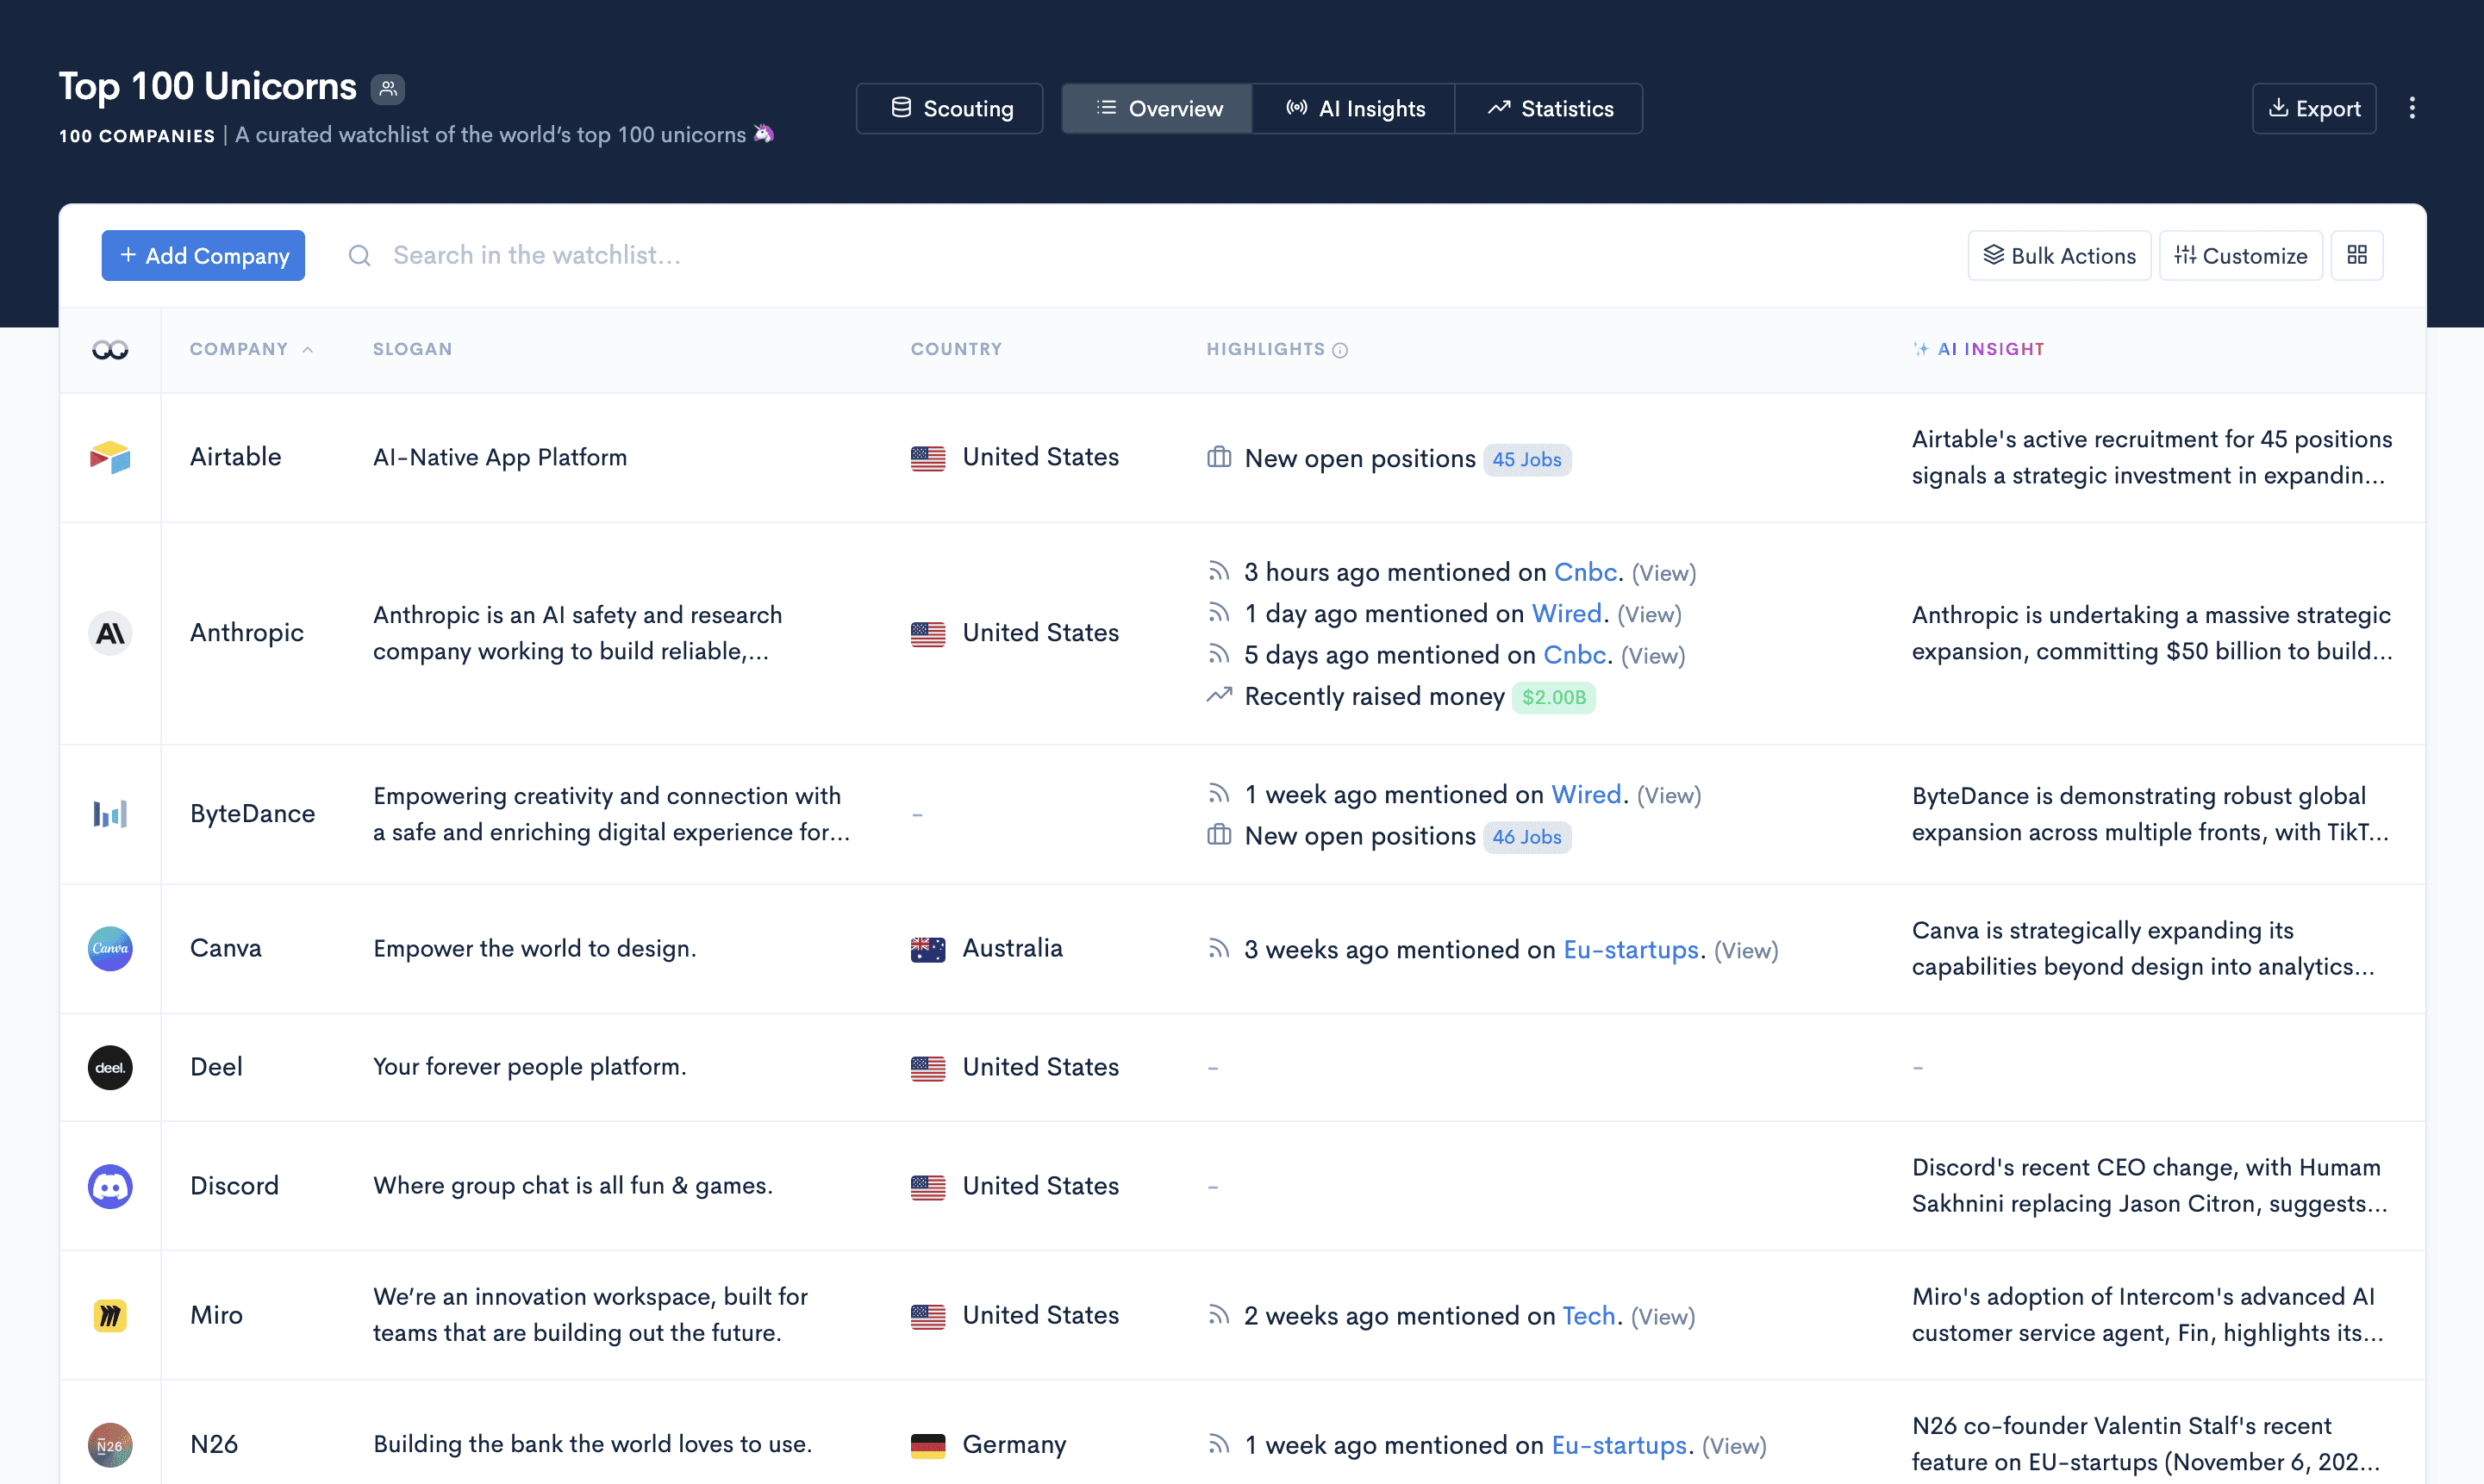Image resolution: width=2484 pixels, height=1484 pixels.
Task: Switch to the AI Insights tab
Action: [1354, 108]
